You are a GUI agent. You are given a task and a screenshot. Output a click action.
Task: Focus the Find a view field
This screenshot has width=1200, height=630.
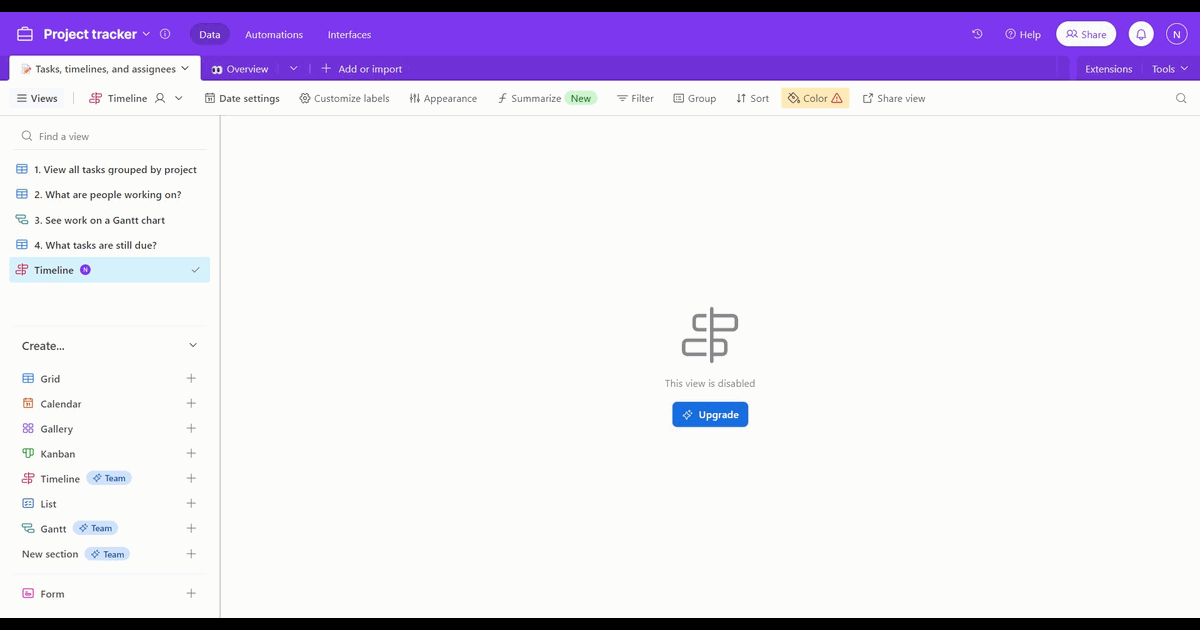pos(110,136)
